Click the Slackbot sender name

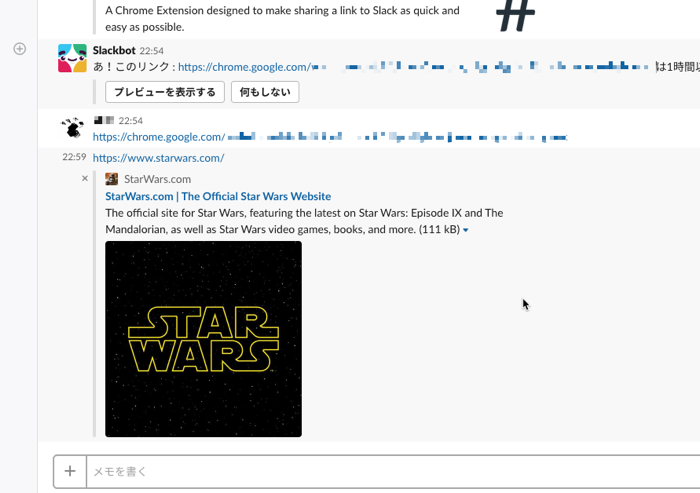coord(114,50)
